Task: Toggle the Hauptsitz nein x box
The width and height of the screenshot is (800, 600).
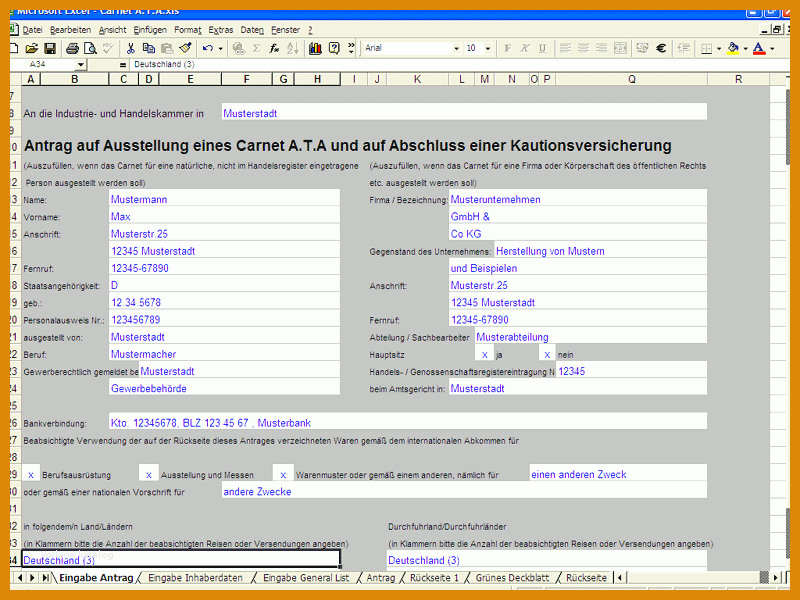Action: point(547,354)
